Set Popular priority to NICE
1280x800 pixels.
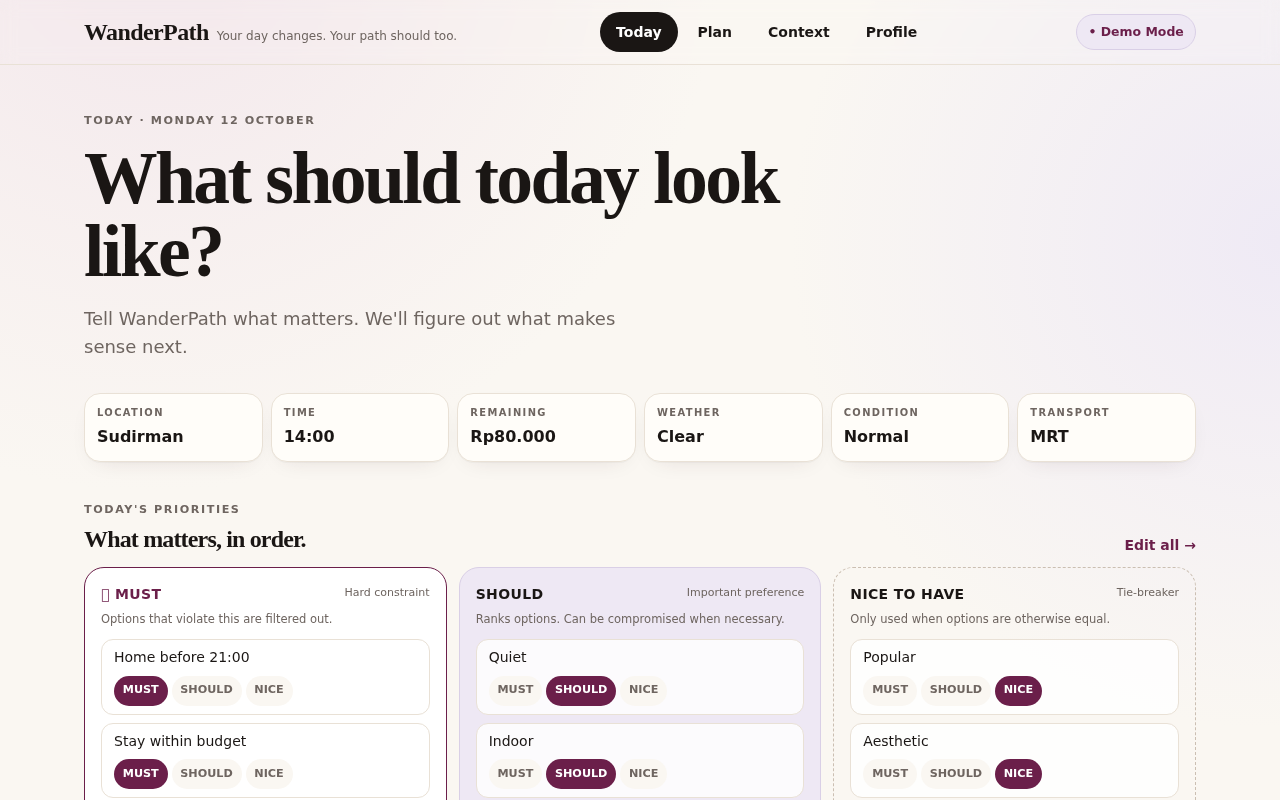click(1018, 690)
